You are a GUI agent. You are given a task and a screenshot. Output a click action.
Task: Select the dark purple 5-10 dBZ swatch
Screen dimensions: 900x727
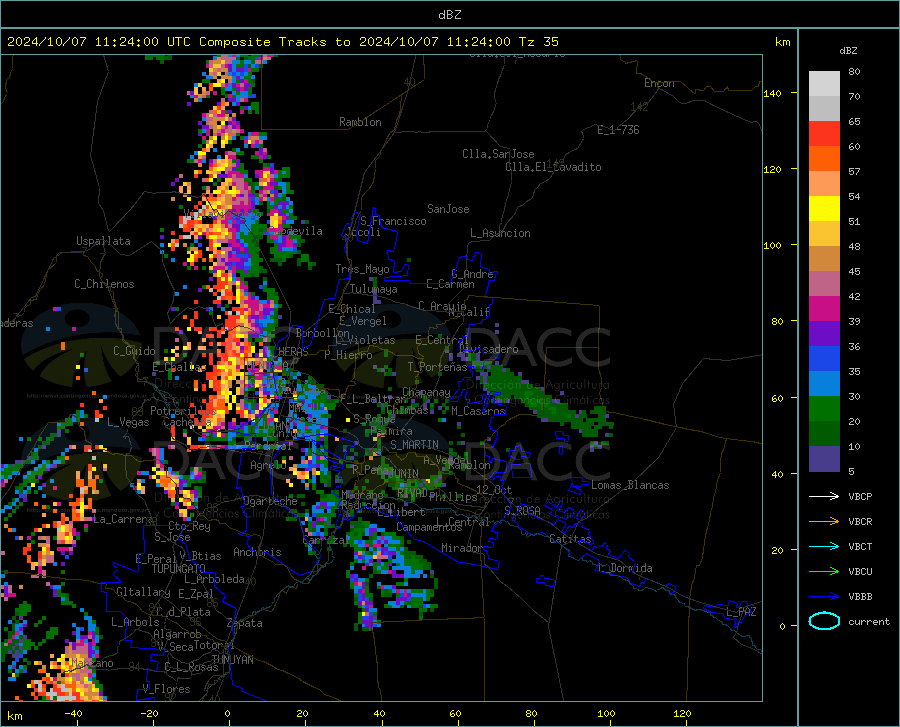pos(824,458)
